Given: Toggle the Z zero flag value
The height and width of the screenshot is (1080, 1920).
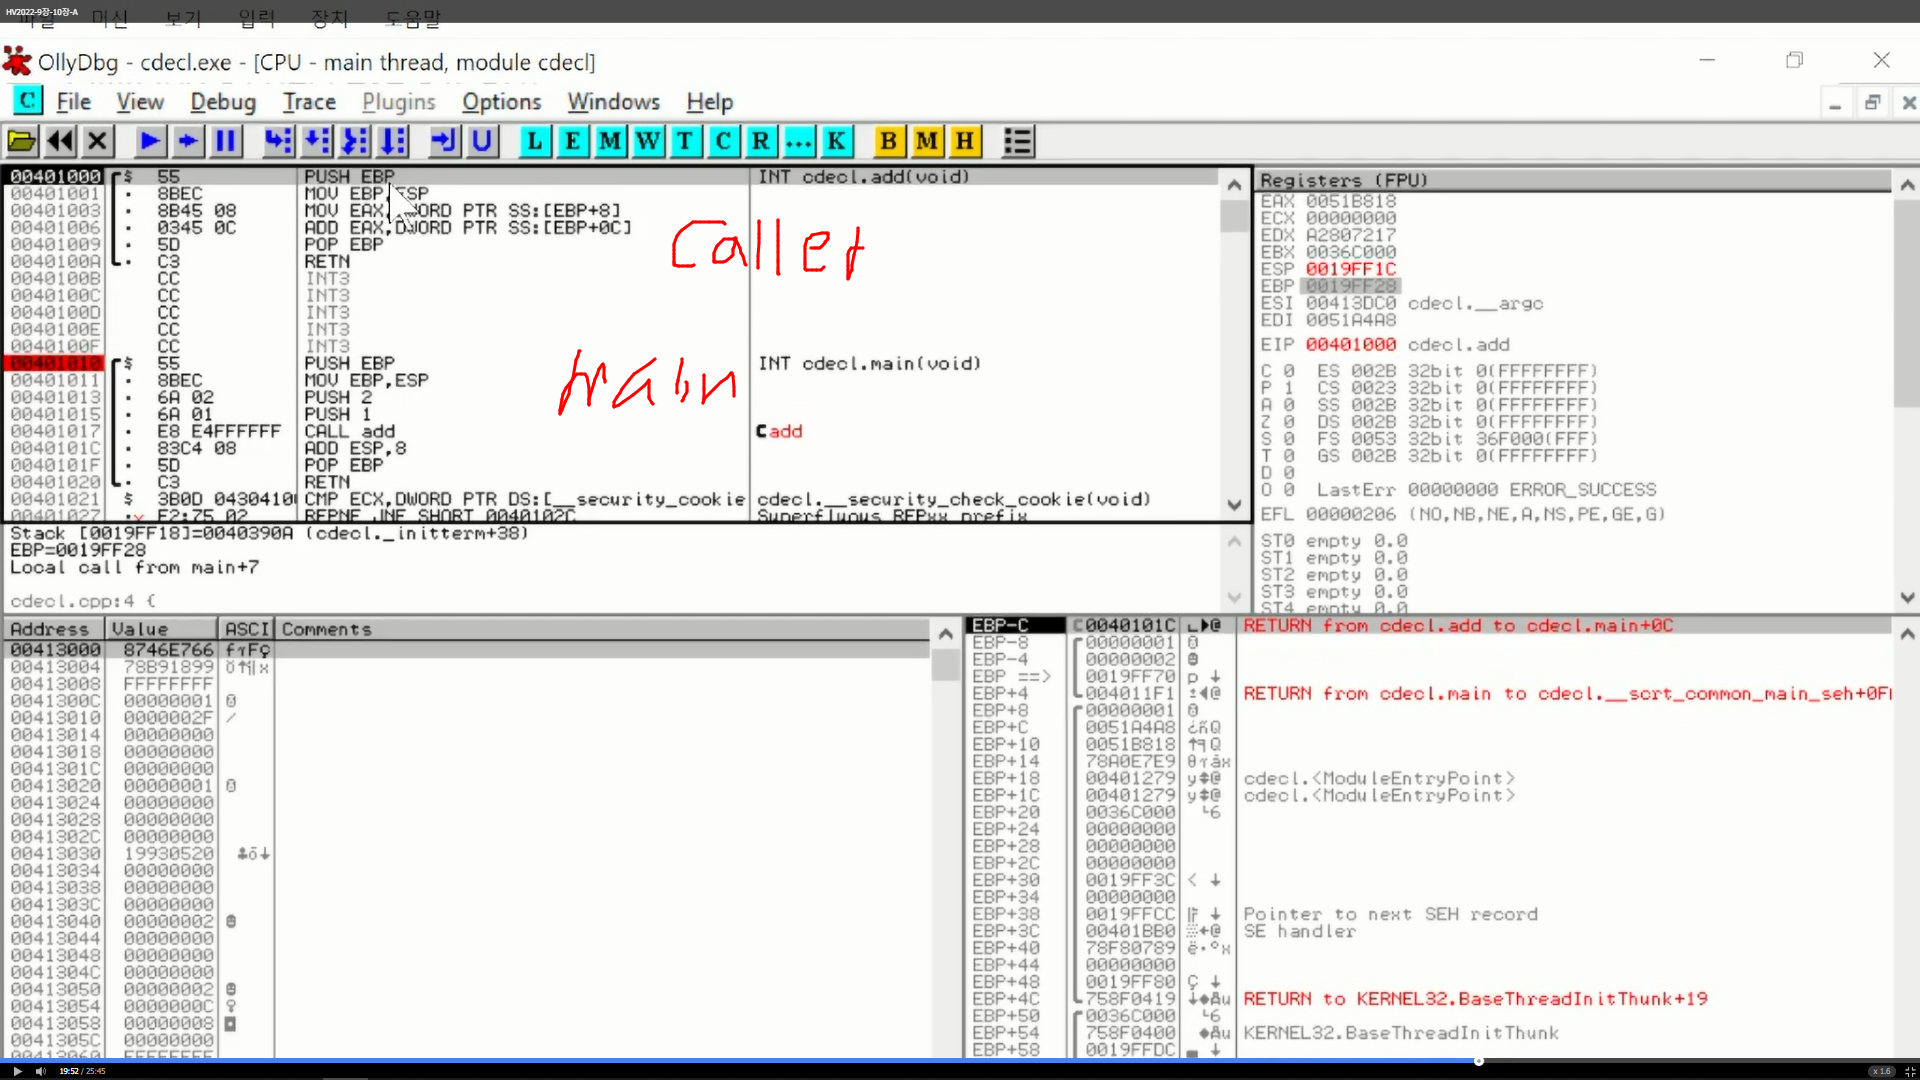Looking at the screenshot, I should 1288,422.
